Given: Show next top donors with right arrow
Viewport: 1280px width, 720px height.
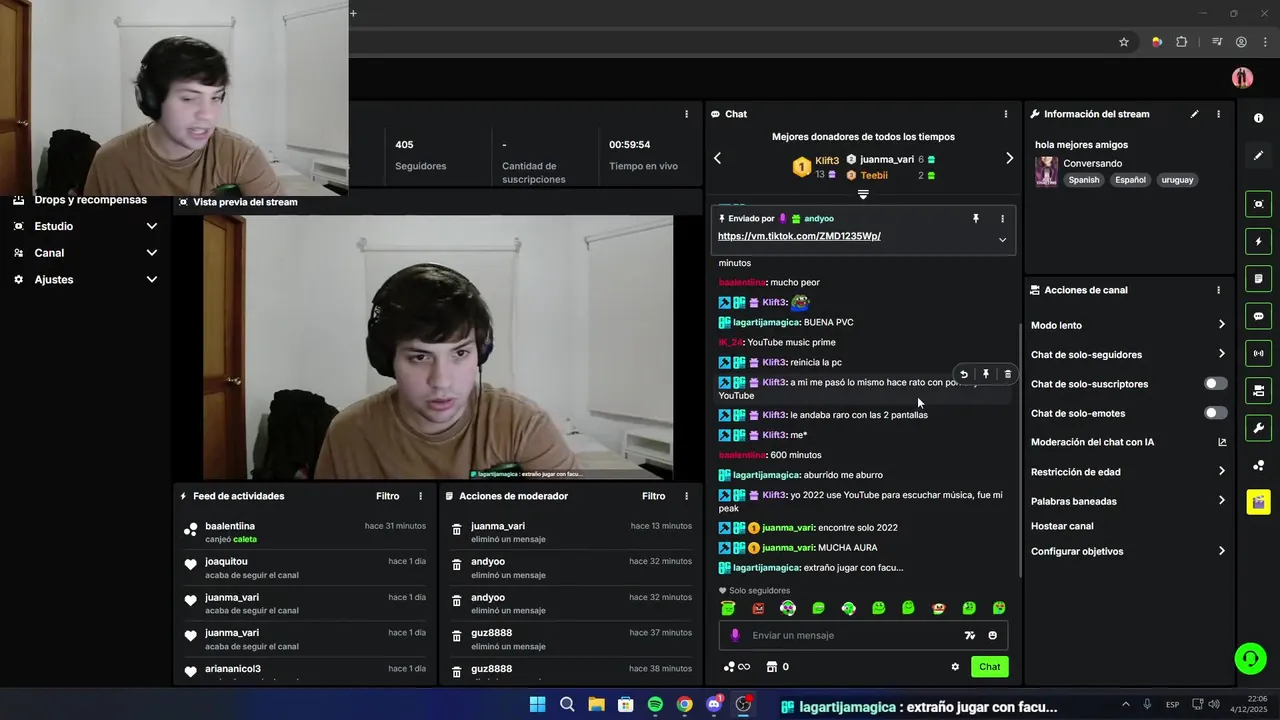Looking at the screenshot, I should [1009, 158].
